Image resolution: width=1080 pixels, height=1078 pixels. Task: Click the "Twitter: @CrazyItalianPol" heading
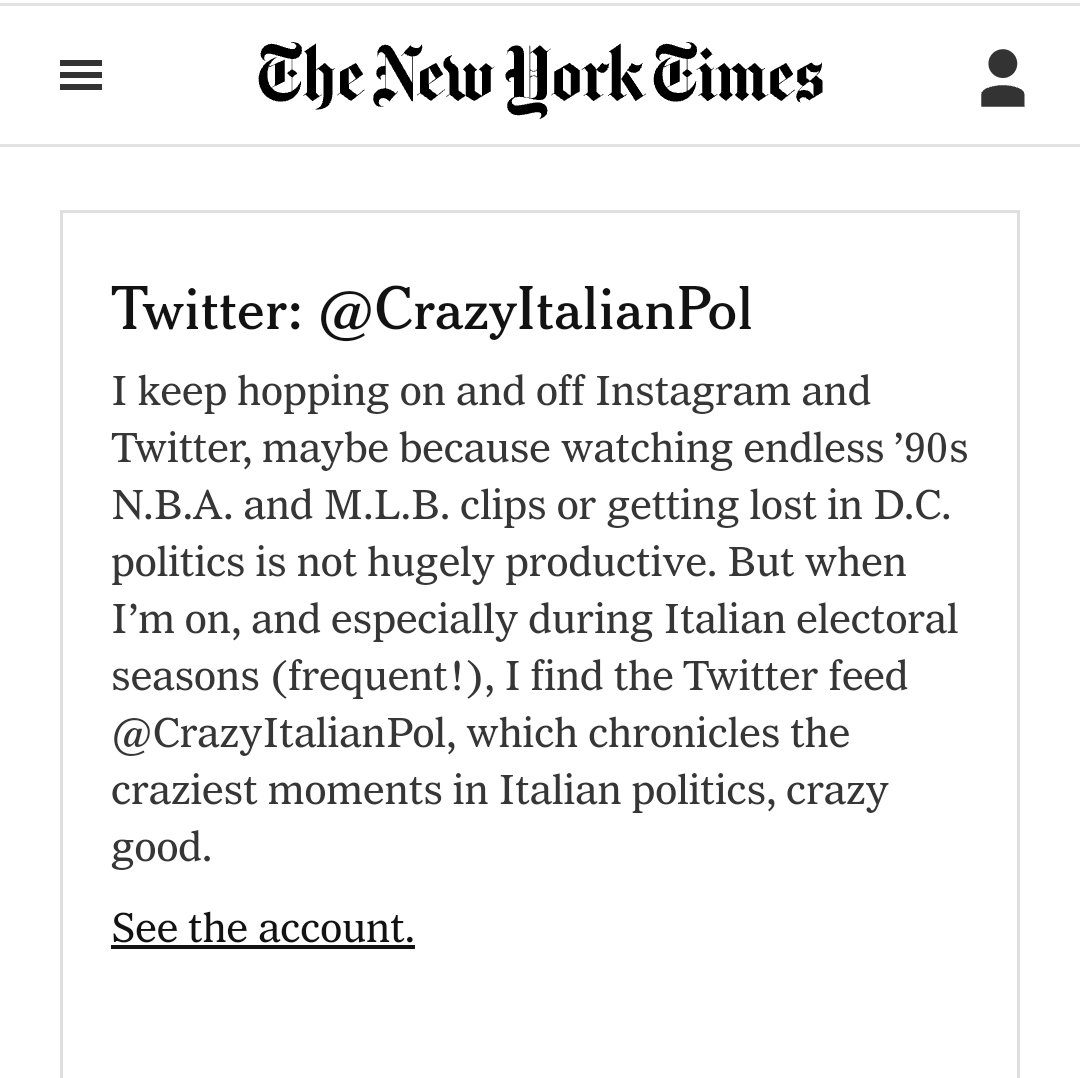[x=431, y=310]
